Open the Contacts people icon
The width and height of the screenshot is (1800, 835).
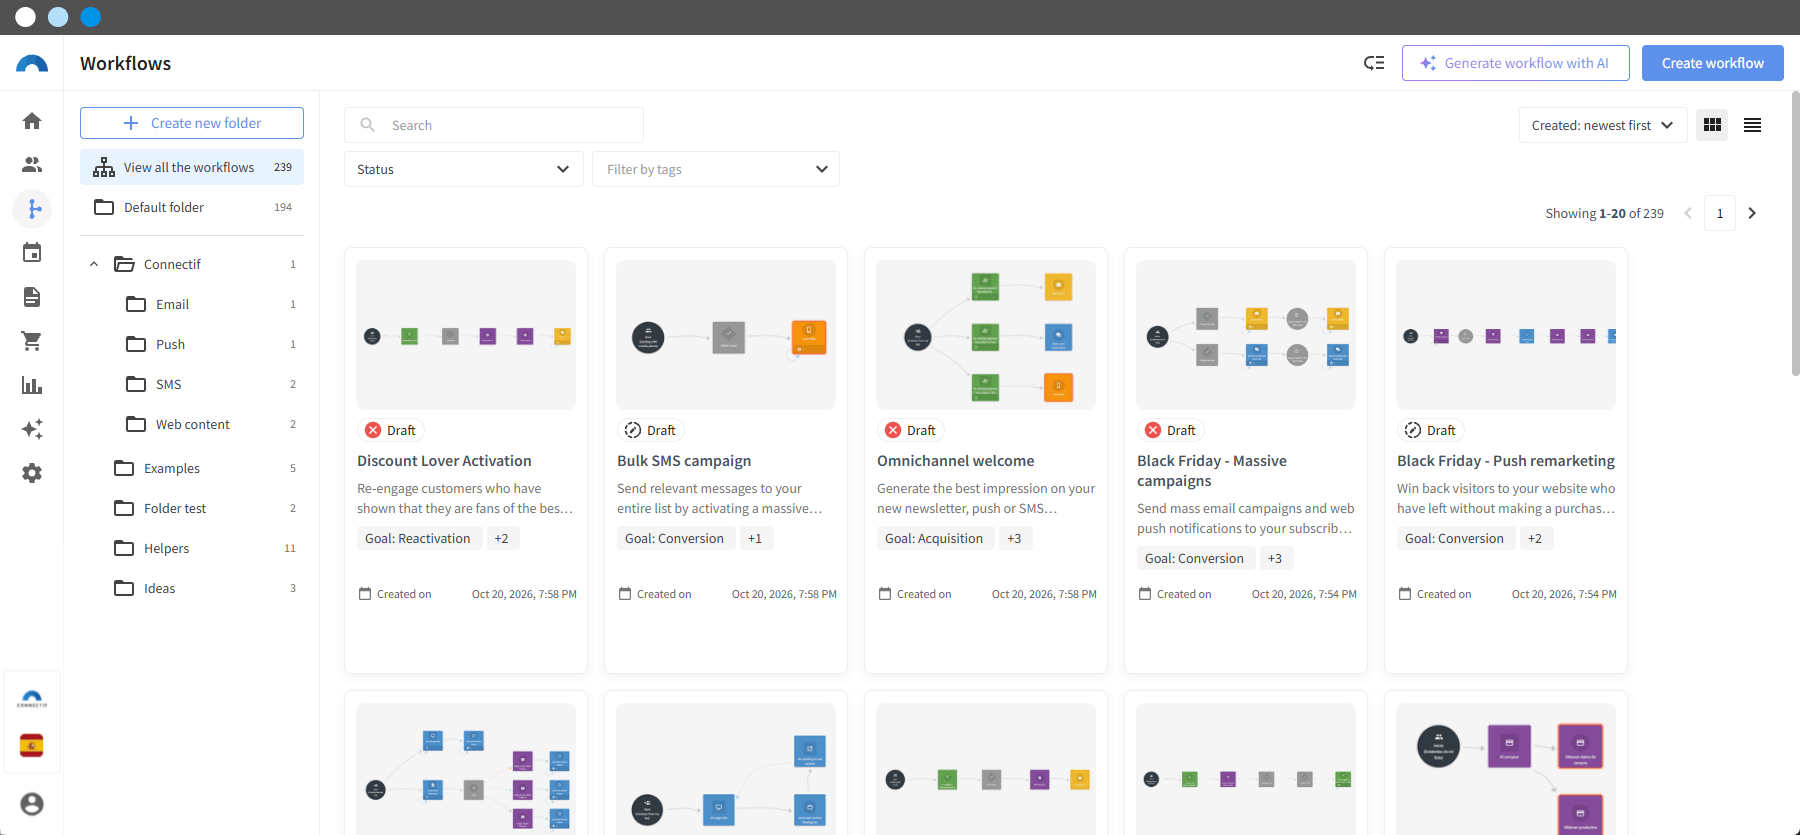tap(32, 165)
